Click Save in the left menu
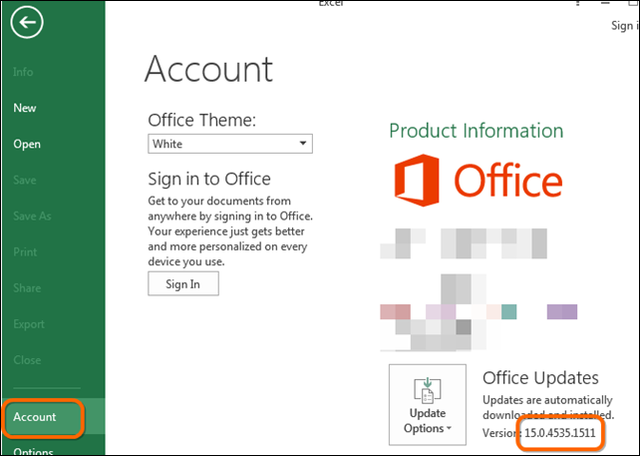Screen dimensions: 640x456 point(25,180)
